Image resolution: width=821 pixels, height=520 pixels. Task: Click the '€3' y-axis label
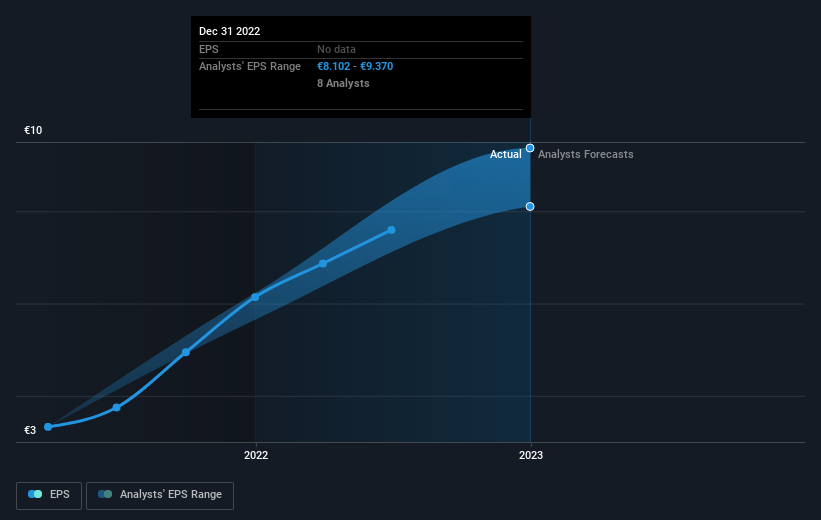(x=30, y=430)
